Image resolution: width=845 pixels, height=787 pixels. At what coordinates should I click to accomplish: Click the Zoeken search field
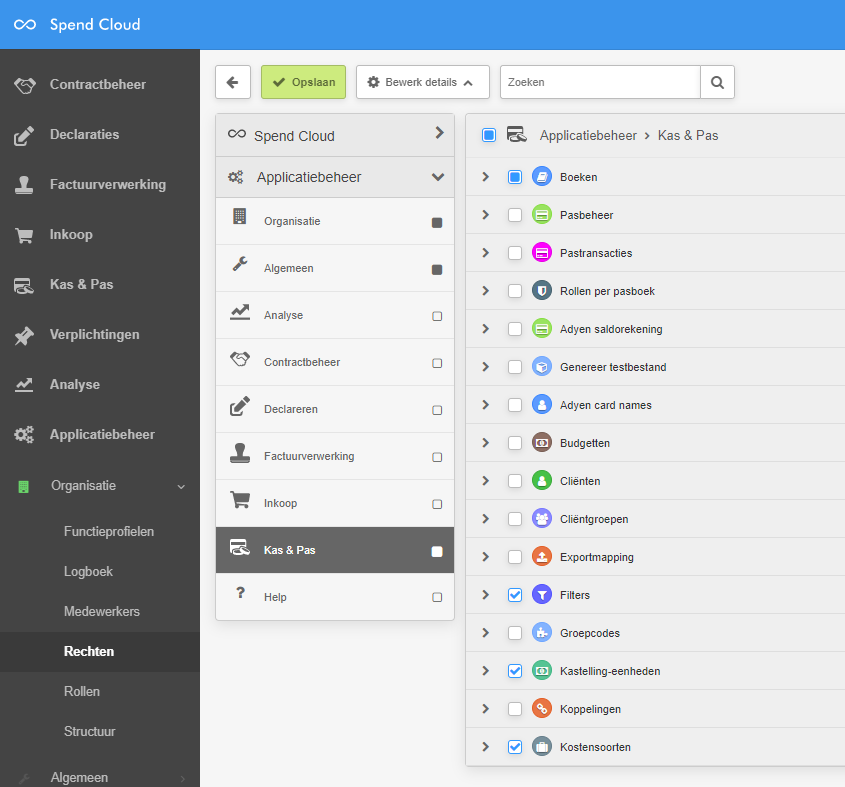coord(600,82)
